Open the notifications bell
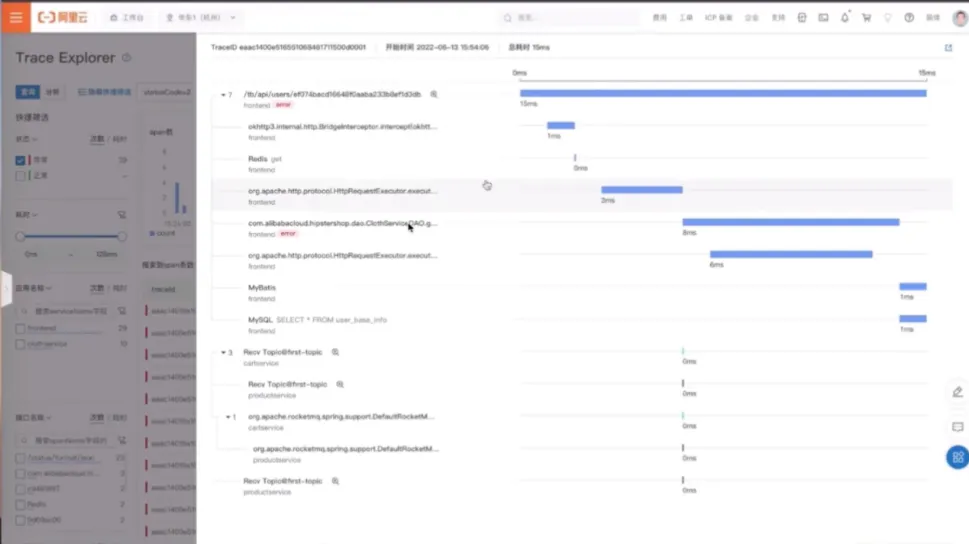 [845, 18]
